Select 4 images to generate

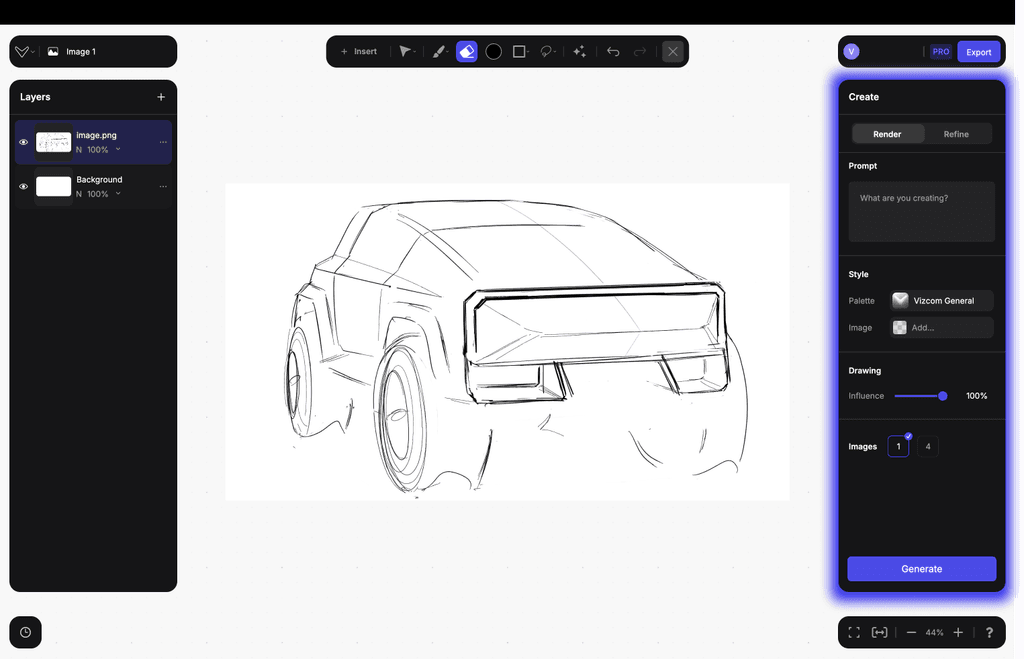(928, 446)
